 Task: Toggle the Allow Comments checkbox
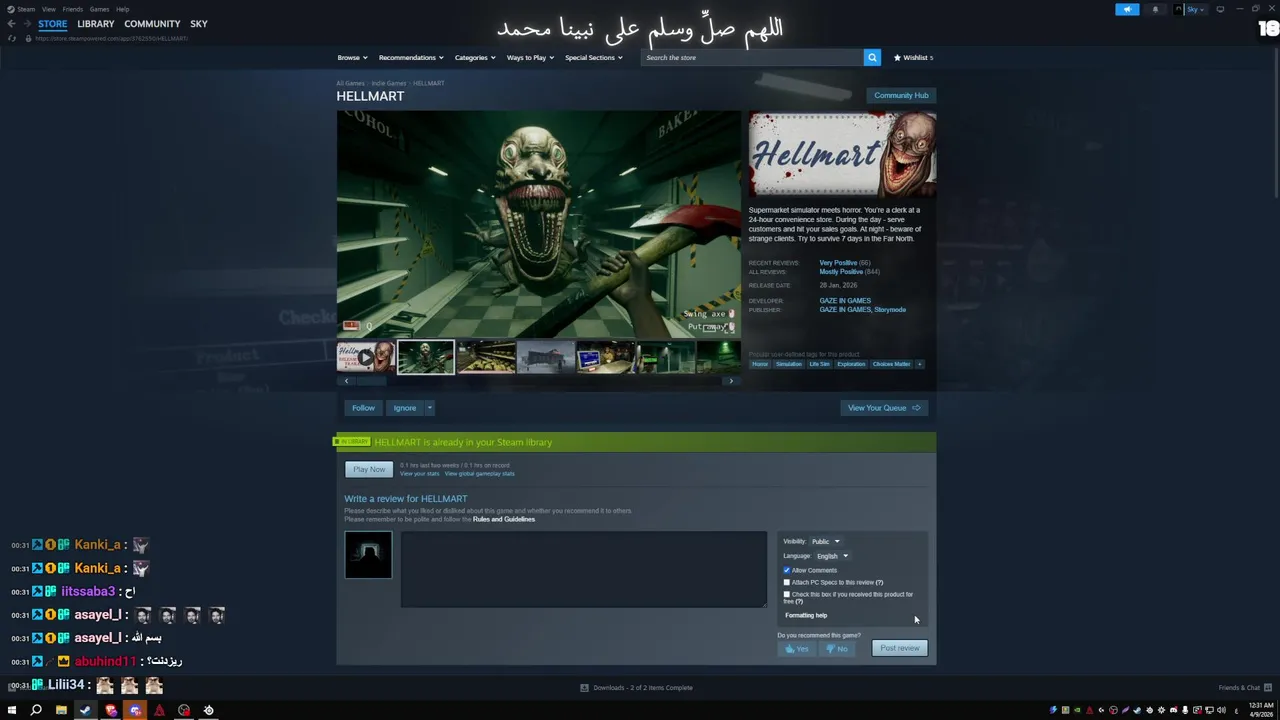786,570
